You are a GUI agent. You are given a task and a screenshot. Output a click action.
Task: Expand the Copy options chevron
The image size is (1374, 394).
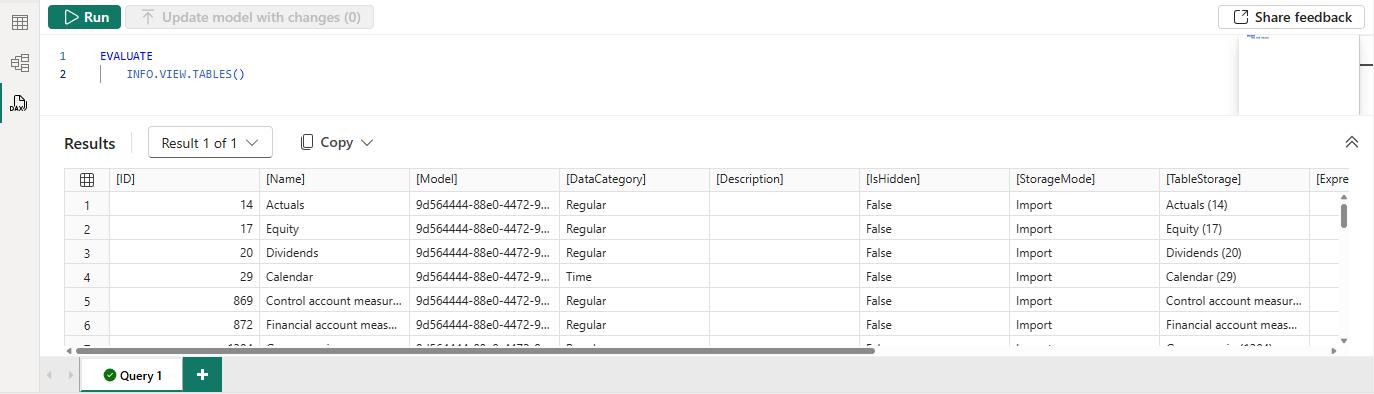point(367,143)
